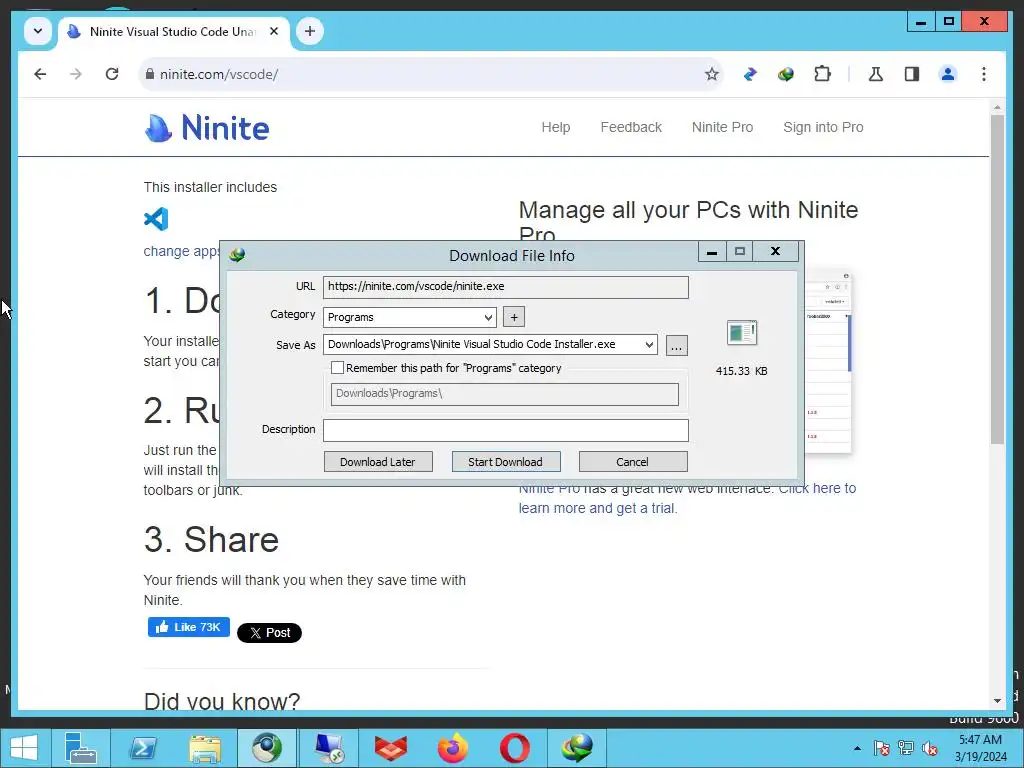This screenshot has height=768, width=1024.
Task: Open Chrome profile avatar icon
Action: [948, 74]
